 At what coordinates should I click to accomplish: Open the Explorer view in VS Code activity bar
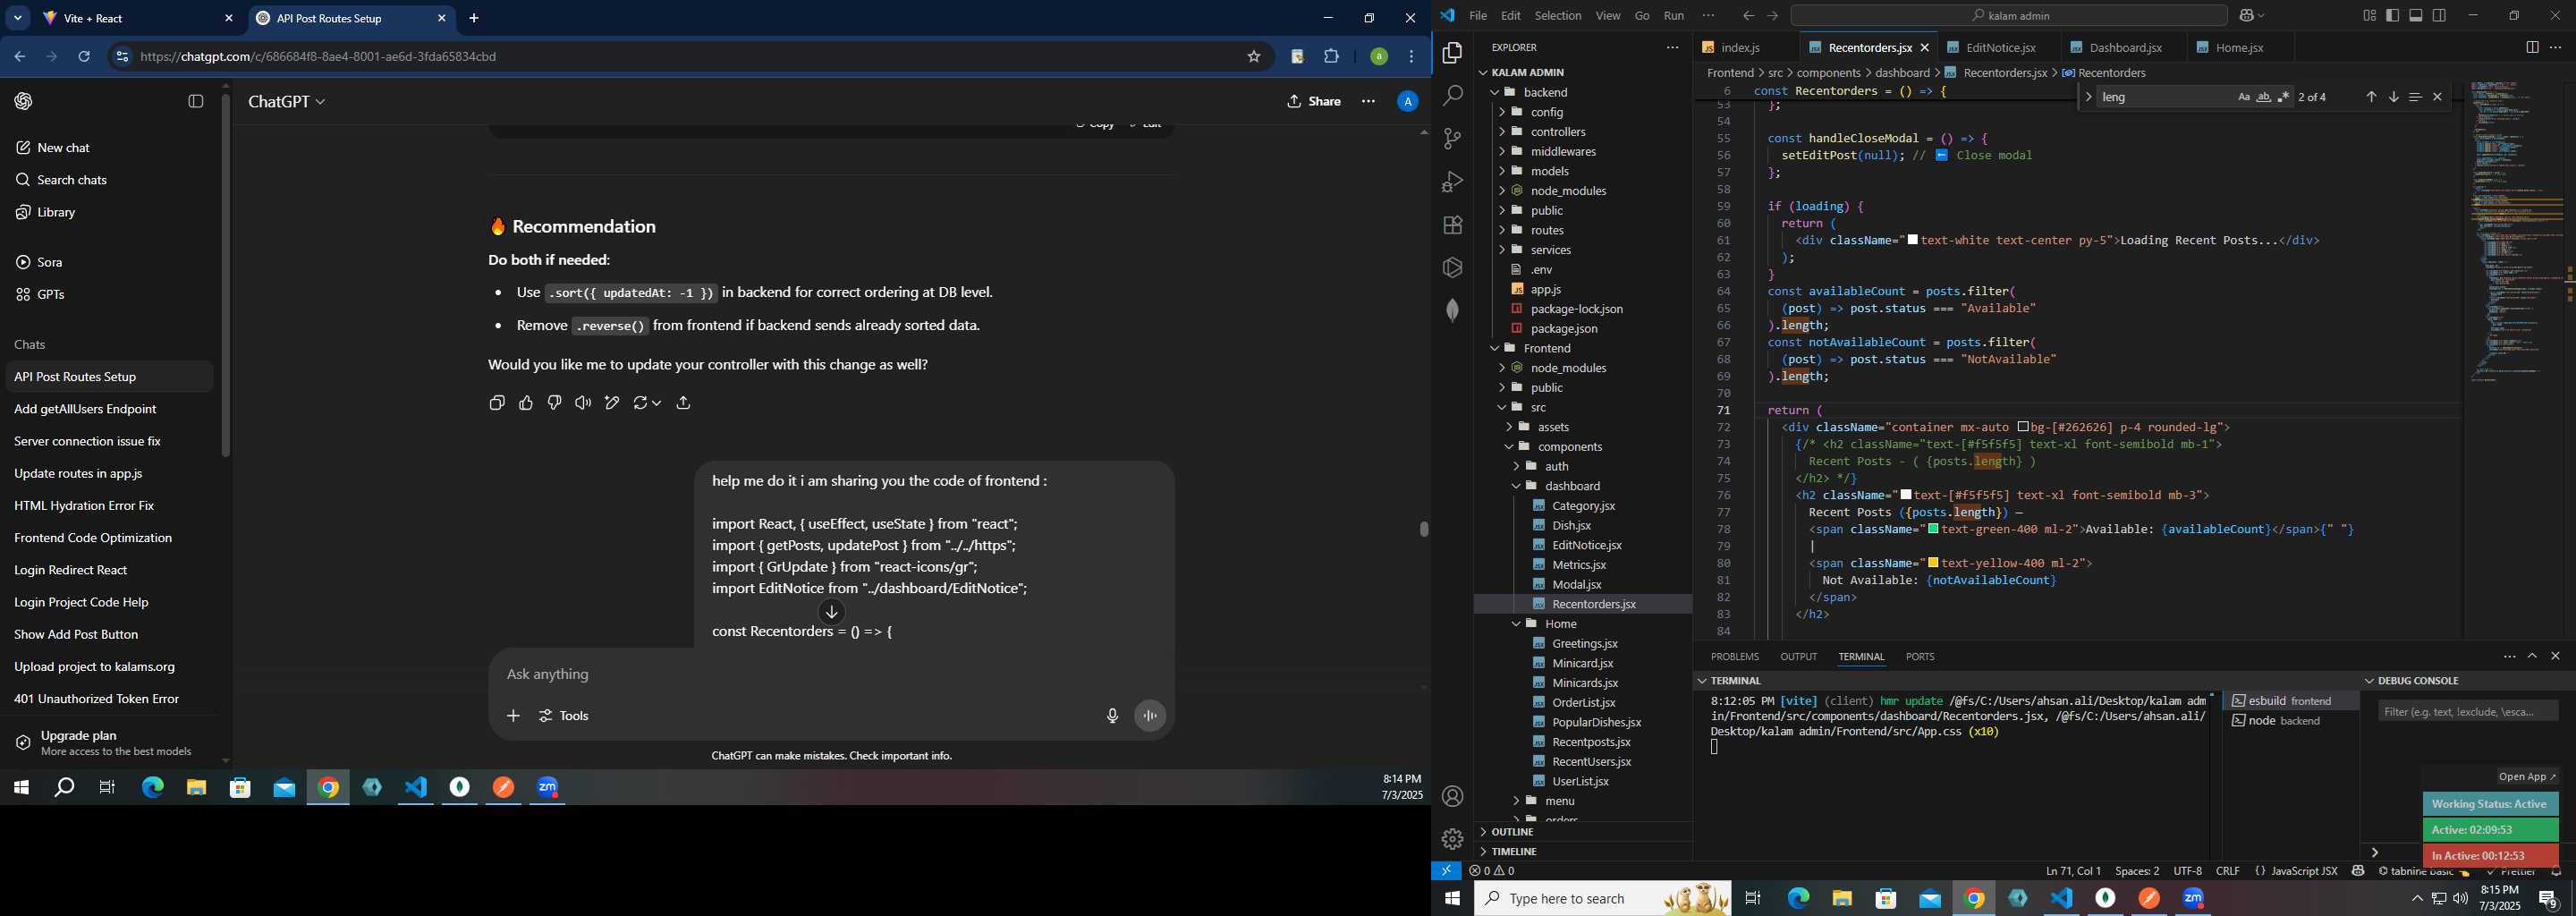1452,53
